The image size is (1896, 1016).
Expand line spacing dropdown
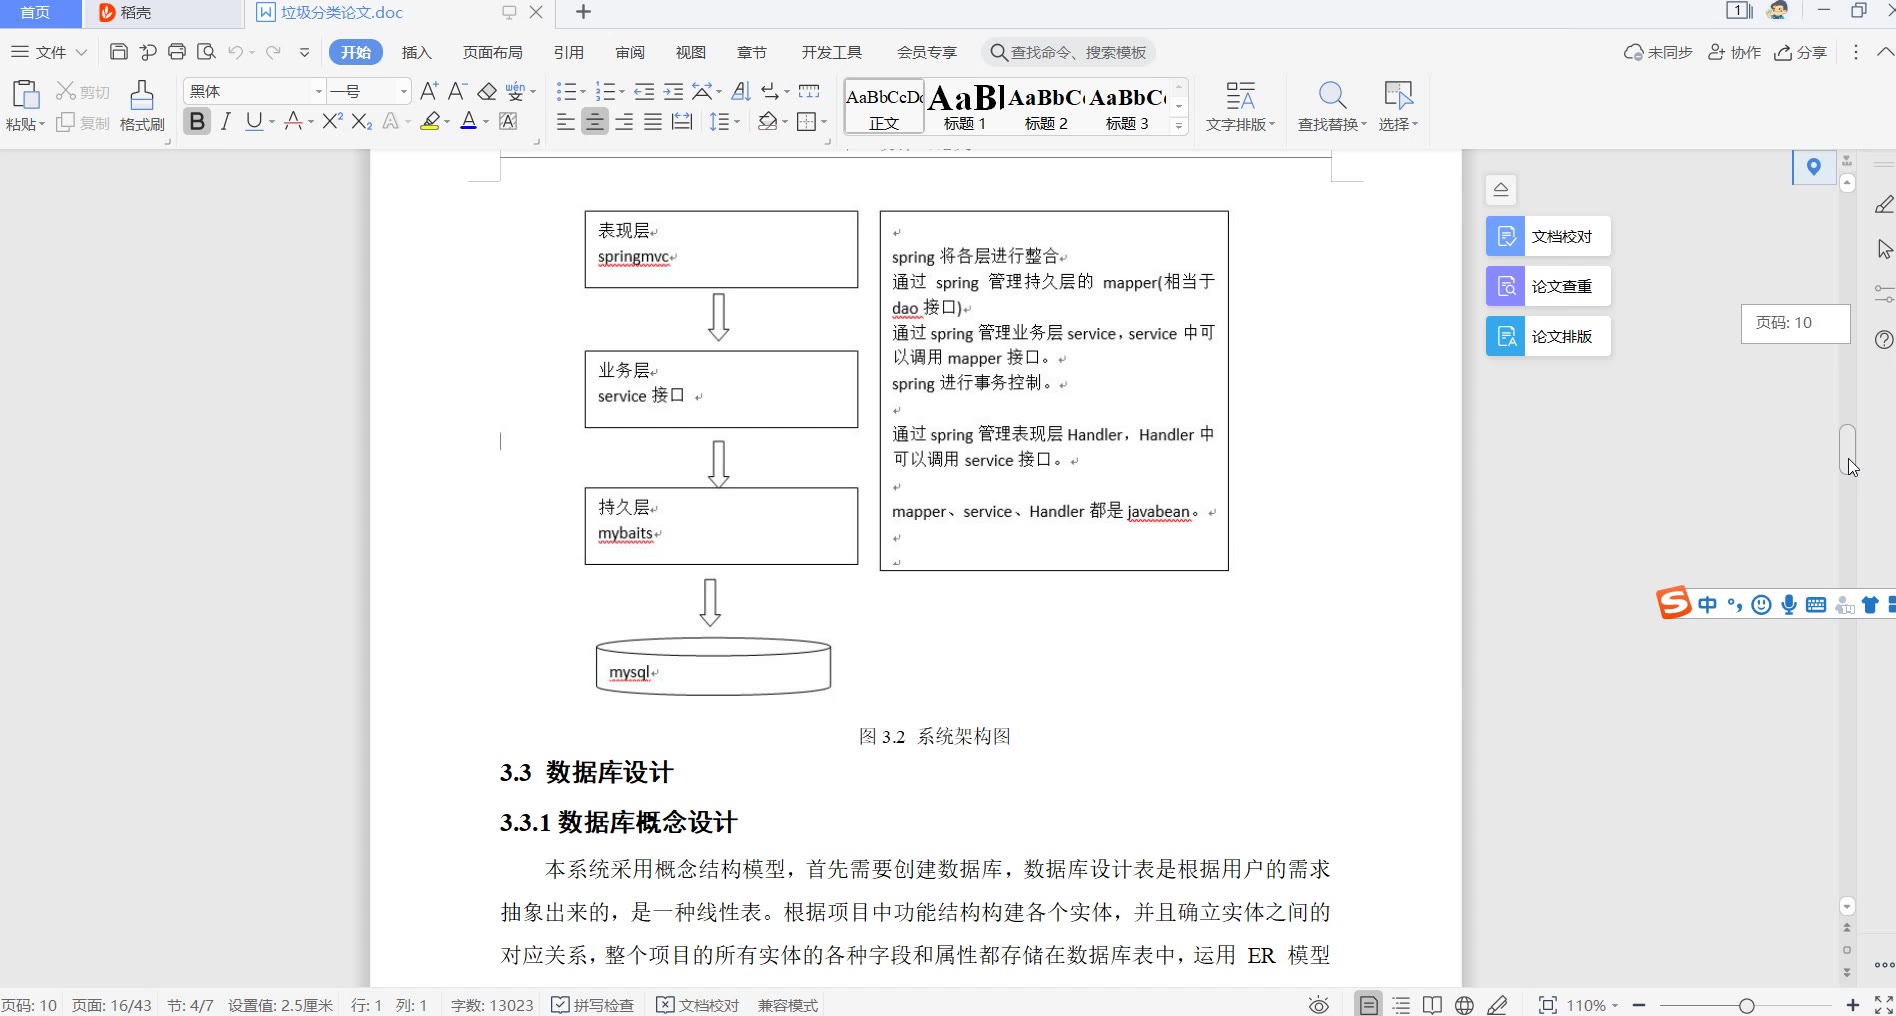coord(737,121)
